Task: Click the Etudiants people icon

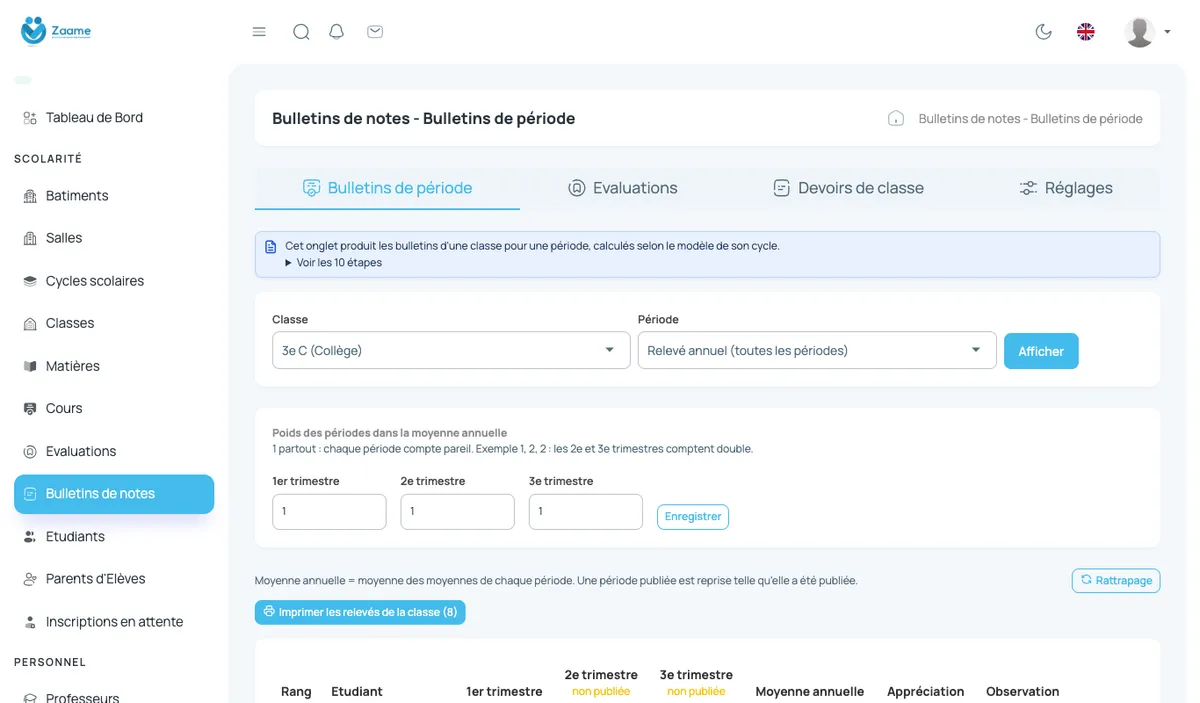Action: pyautogui.click(x=30, y=537)
